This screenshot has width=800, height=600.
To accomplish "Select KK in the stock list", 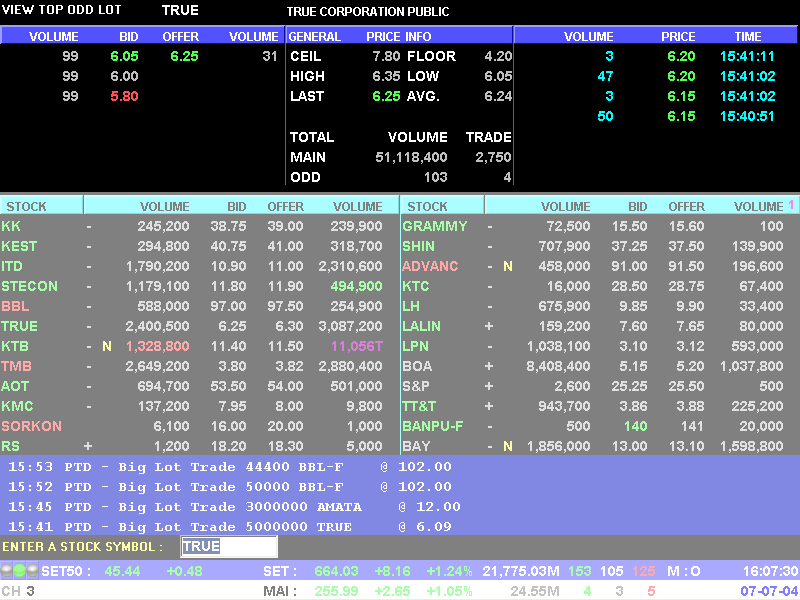I will (11, 226).
